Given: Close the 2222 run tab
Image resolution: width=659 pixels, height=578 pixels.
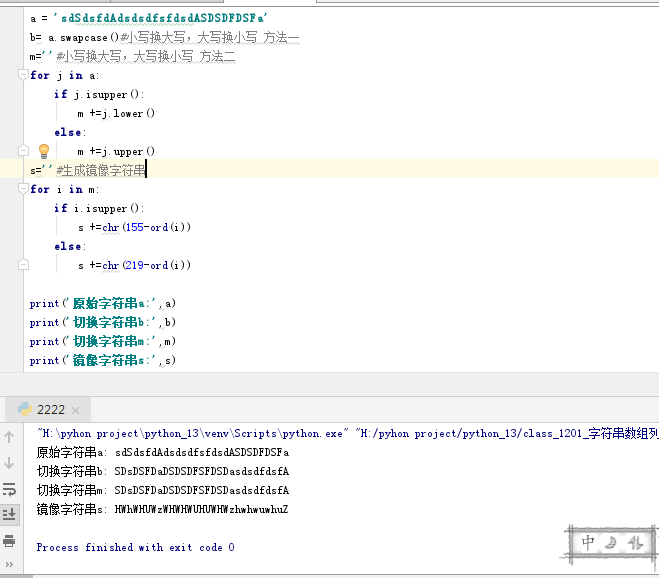Looking at the screenshot, I should click(75, 410).
